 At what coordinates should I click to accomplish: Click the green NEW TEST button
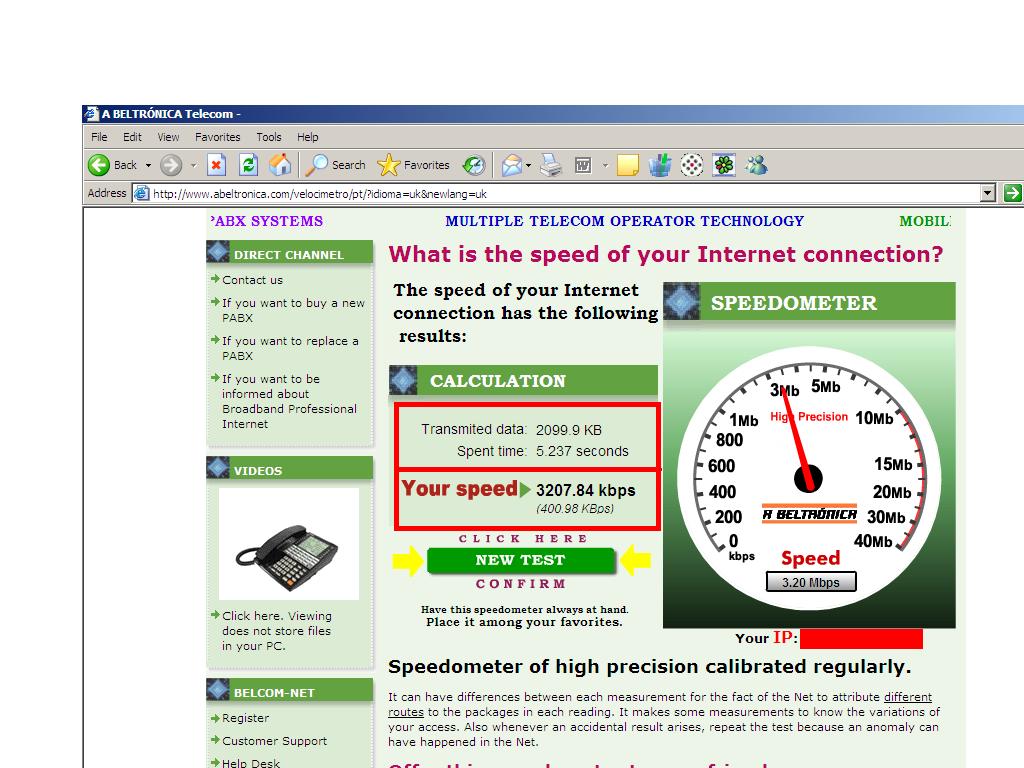click(520, 560)
